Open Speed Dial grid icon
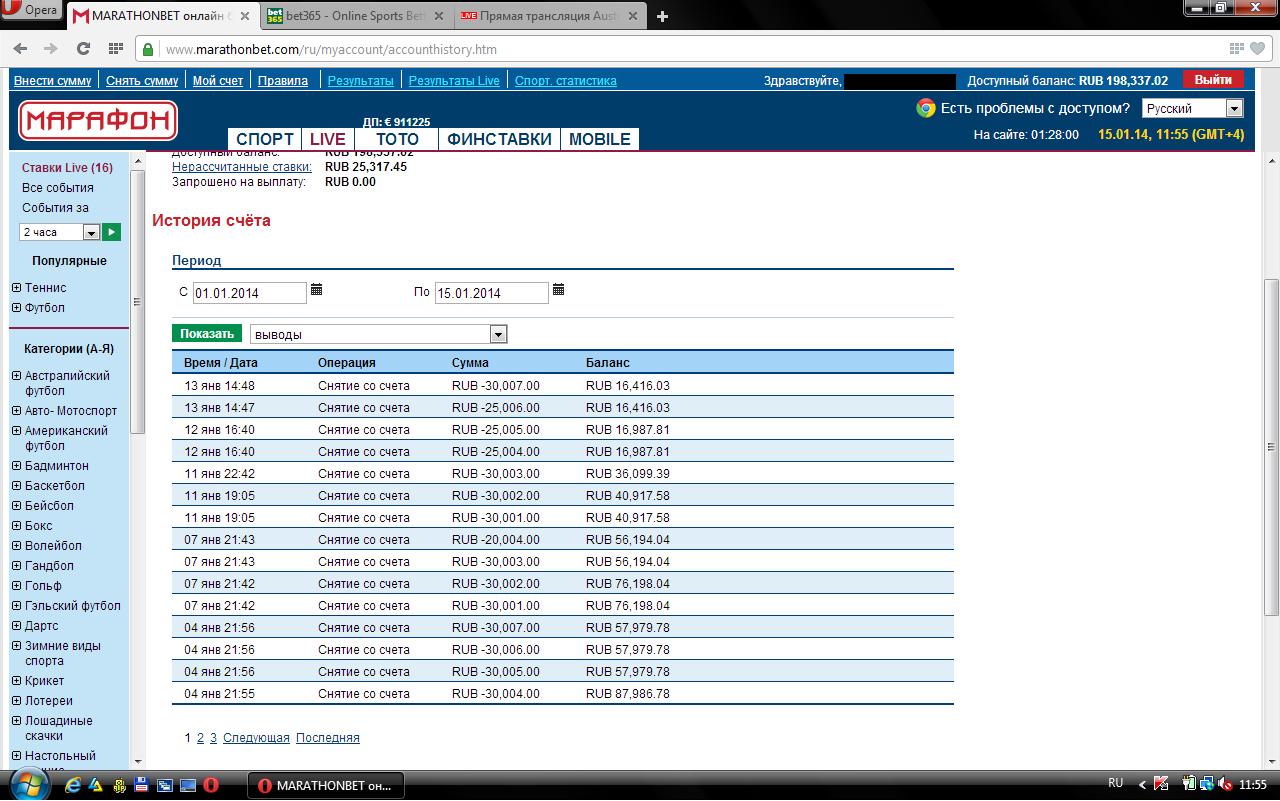The height and width of the screenshot is (801, 1280). pos(115,49)
